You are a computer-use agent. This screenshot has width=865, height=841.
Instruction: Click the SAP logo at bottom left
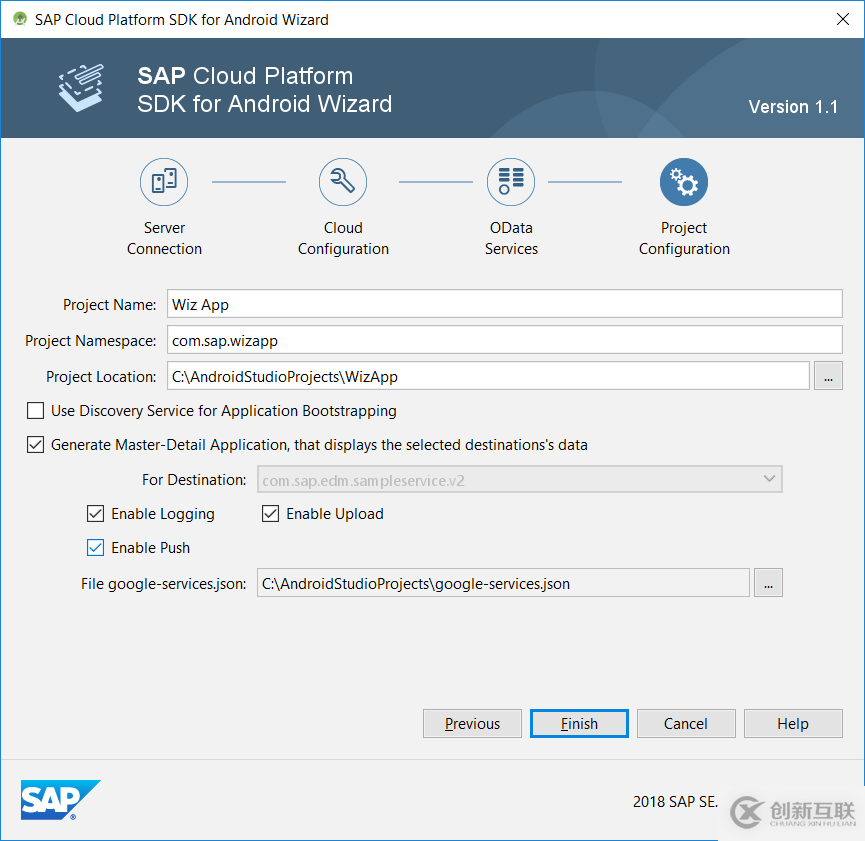coord(60,800)
